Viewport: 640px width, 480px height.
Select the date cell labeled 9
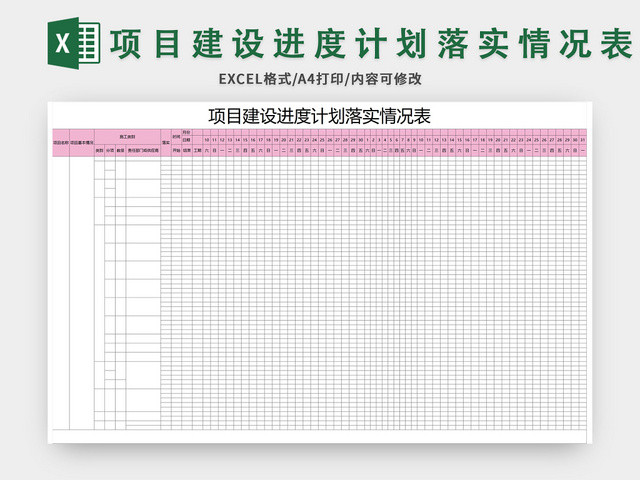(414, 140)
